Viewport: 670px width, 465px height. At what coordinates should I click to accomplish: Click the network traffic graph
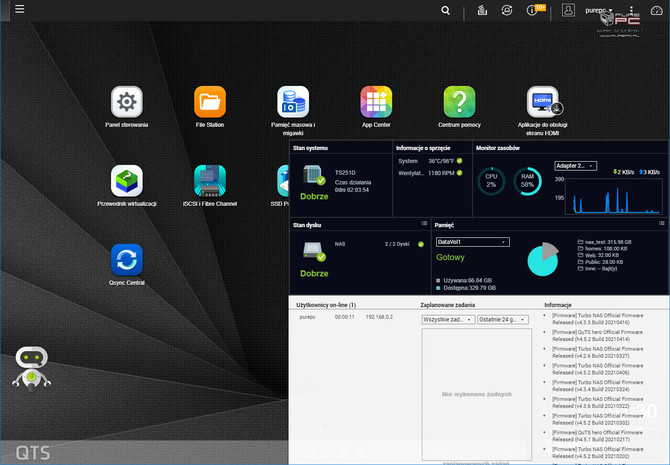point(614,196)
